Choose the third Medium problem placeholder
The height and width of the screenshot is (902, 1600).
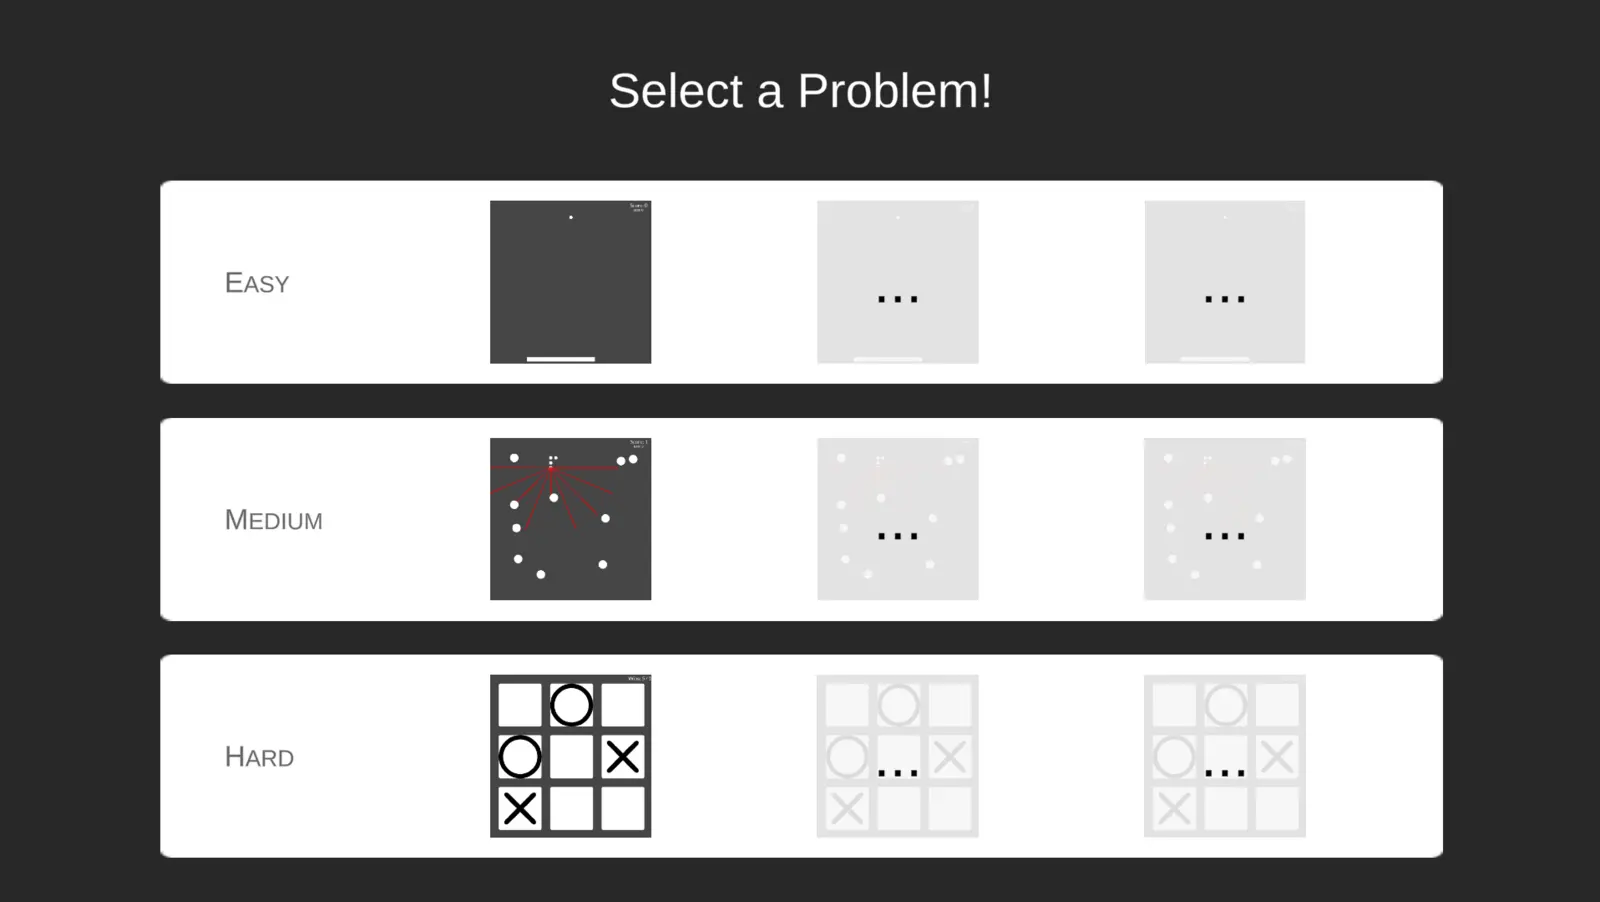tap(1224, 519)
